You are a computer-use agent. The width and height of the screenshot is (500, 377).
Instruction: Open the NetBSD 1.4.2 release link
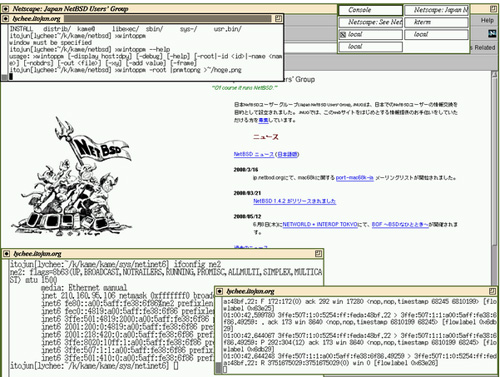coord(294,201)
